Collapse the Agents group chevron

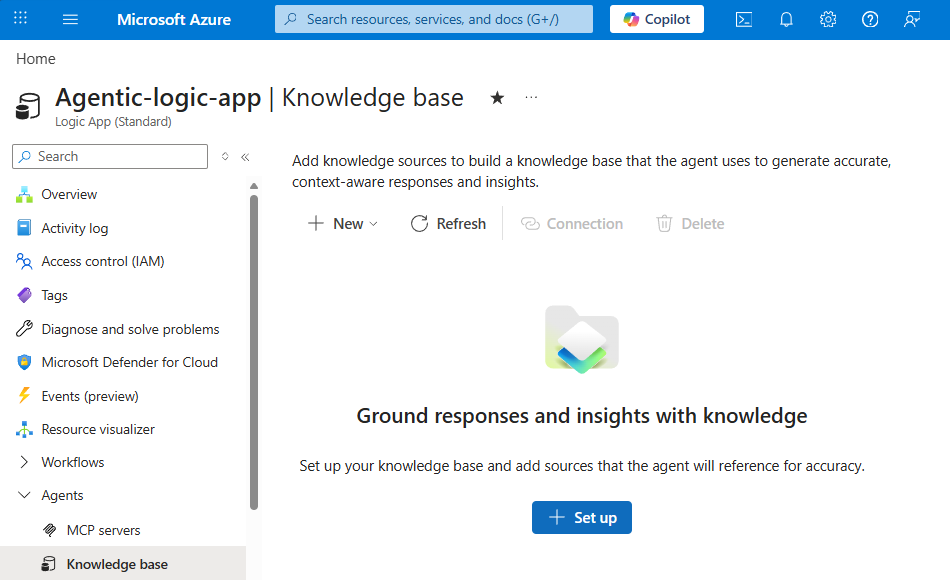[x=24, y=495]
